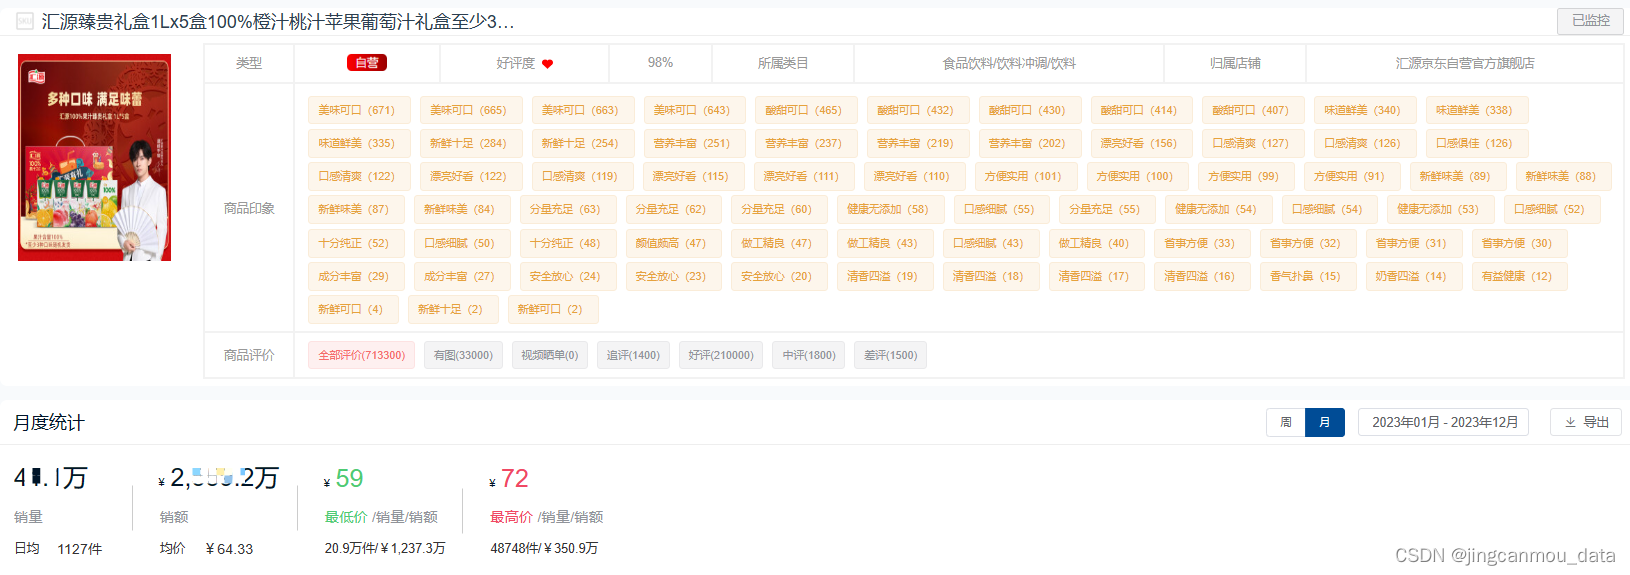Select the 差评(1500) review filter
This screenshot has width=1630, height=575.
coord(890,355)
